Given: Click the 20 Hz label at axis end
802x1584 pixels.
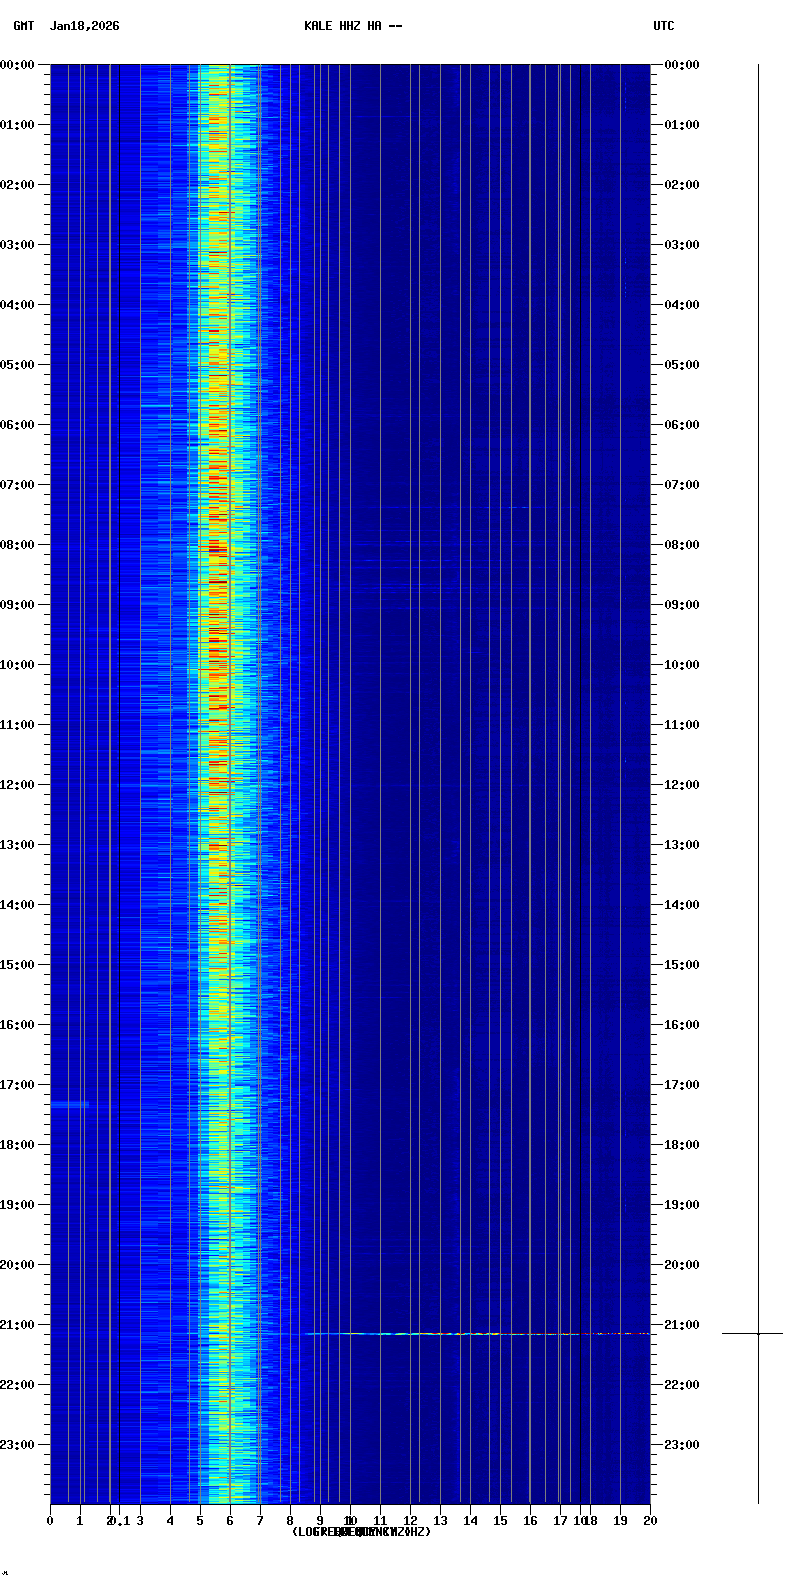Looking at the screenshot, I should (650, 1521).
